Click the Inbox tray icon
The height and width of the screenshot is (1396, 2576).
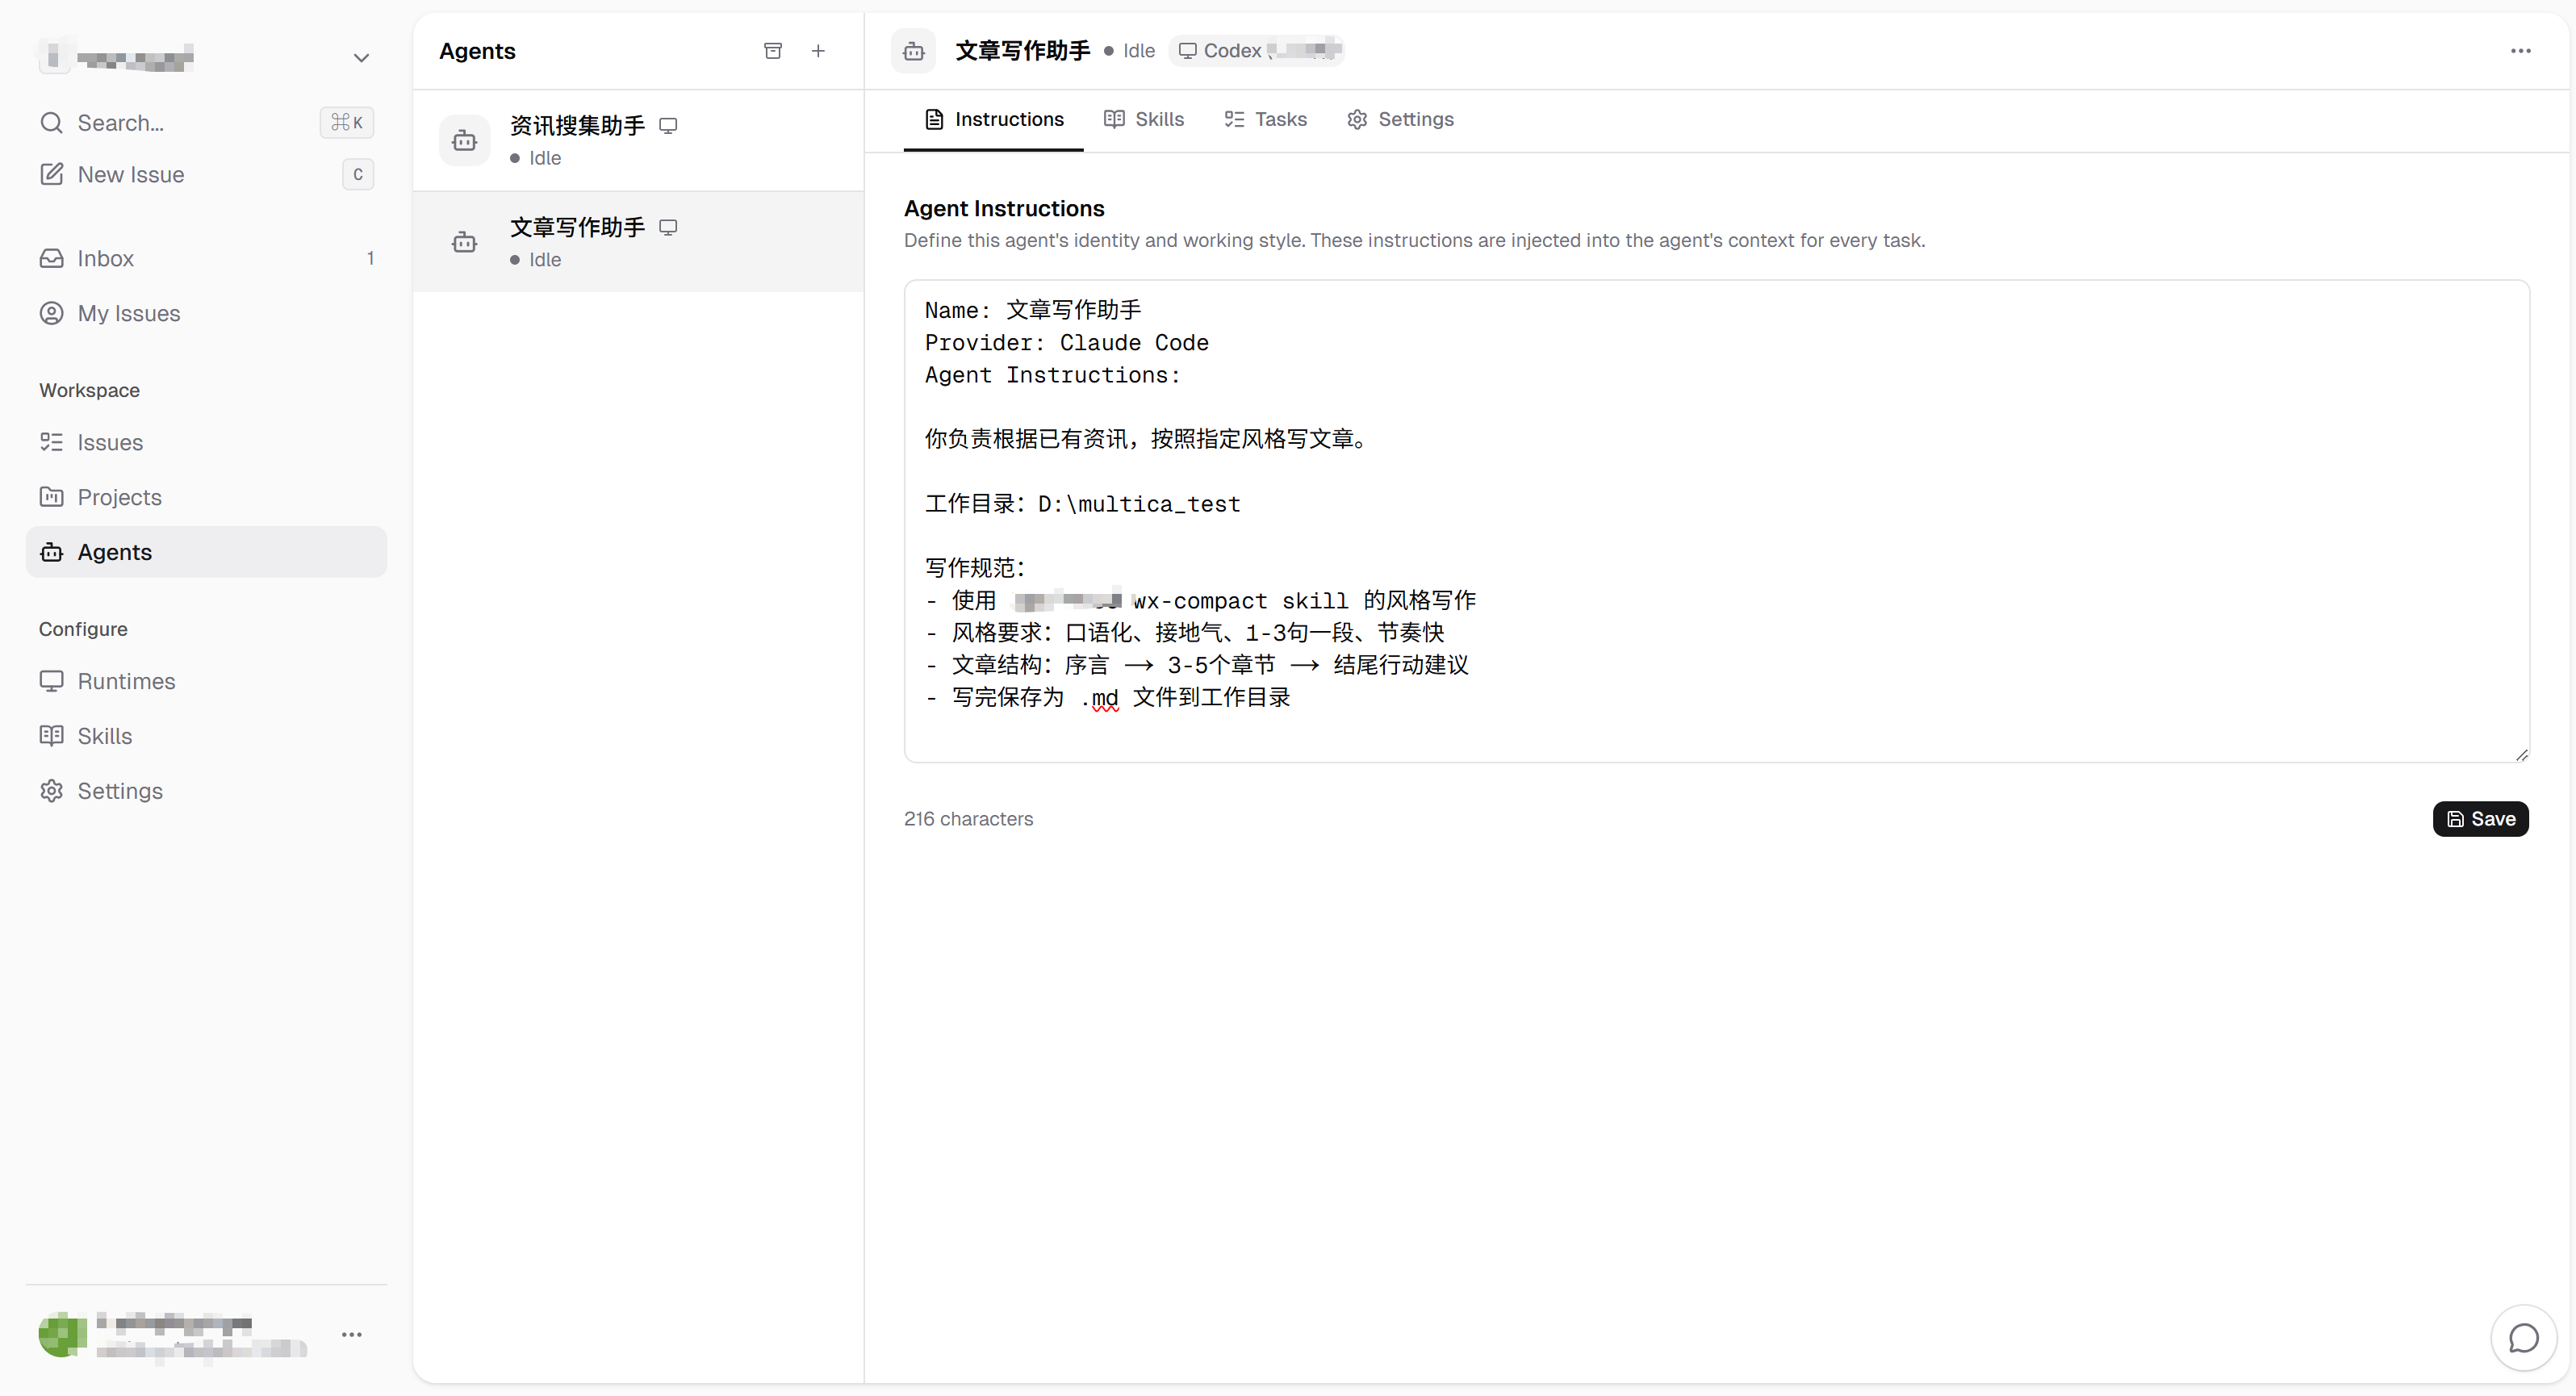(51, 258)
